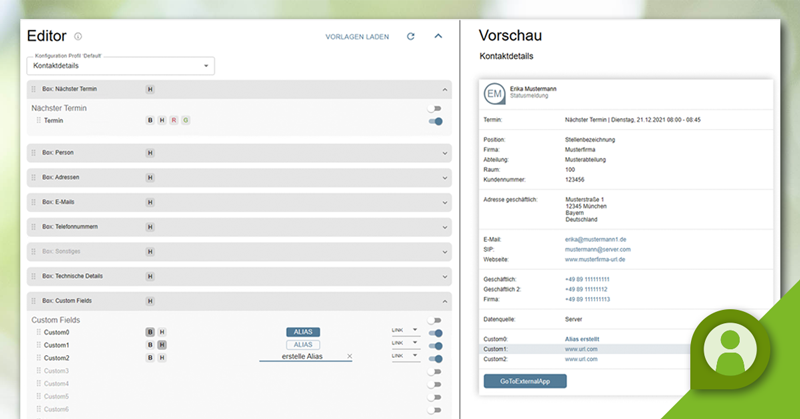
Task: Collapse the Box: Custom Fields section
Action: [x=443, y=299]
